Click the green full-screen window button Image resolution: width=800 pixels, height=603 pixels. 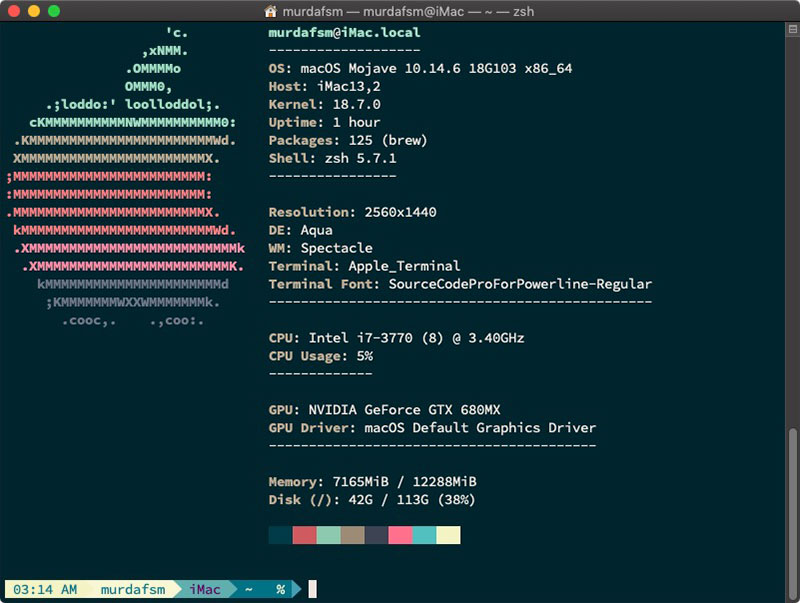pyautogui.click(x=54, y=11)
